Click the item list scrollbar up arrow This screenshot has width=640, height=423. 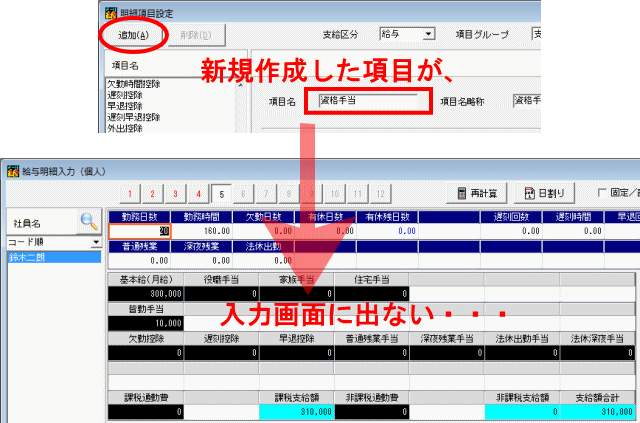(x=240, y=84)
